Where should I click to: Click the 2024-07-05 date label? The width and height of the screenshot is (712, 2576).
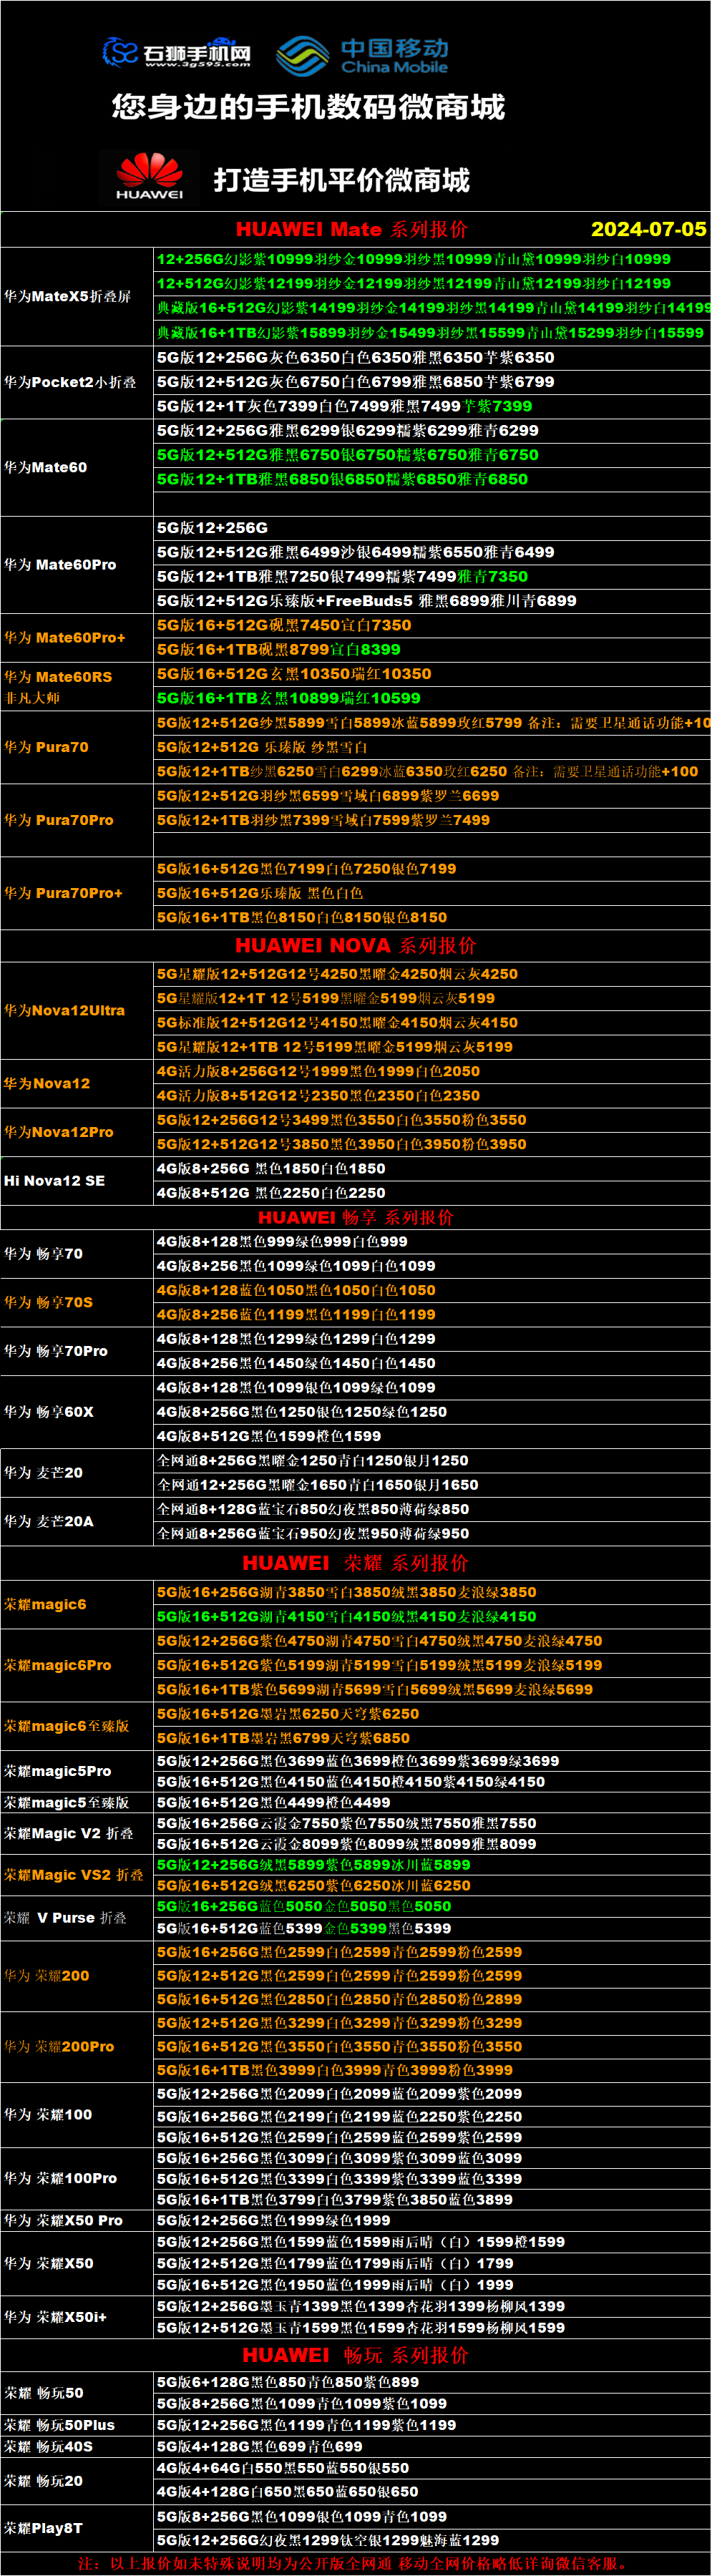pyautogui.click(x=648, y=229)
